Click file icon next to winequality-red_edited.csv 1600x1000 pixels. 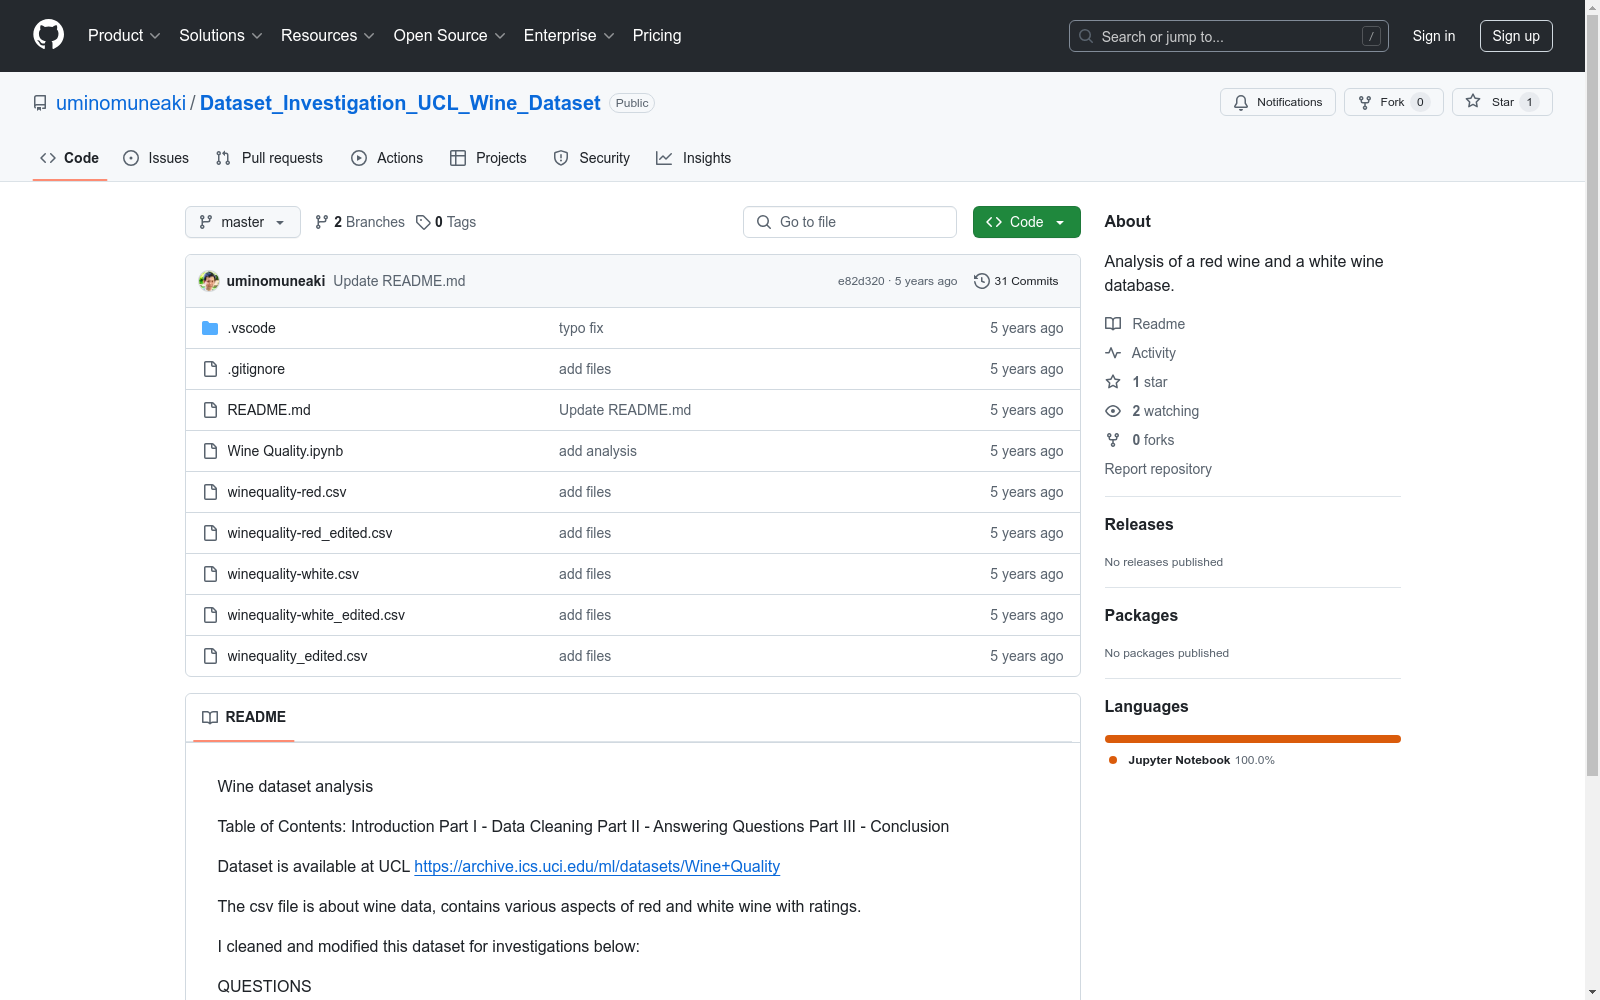[x=210, y=533]
